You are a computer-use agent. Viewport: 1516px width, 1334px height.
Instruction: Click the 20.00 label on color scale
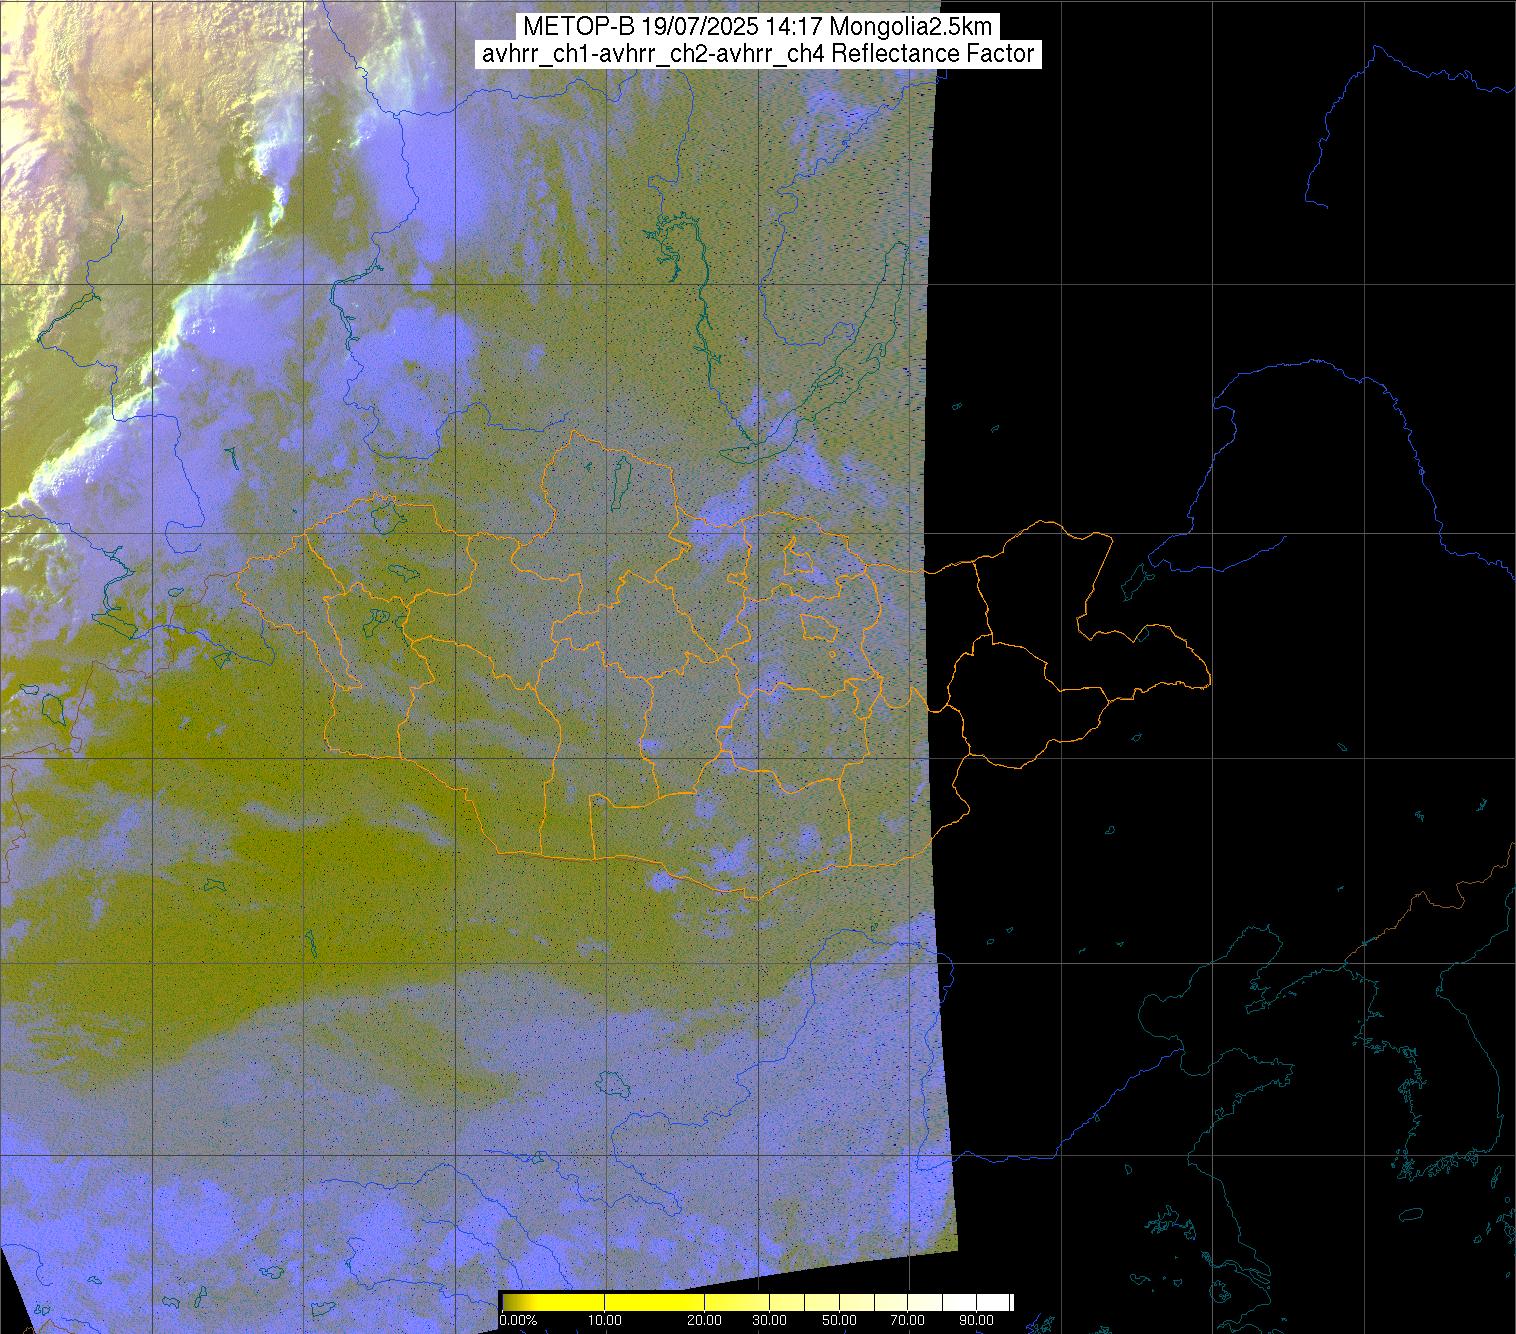(705, 1321)
